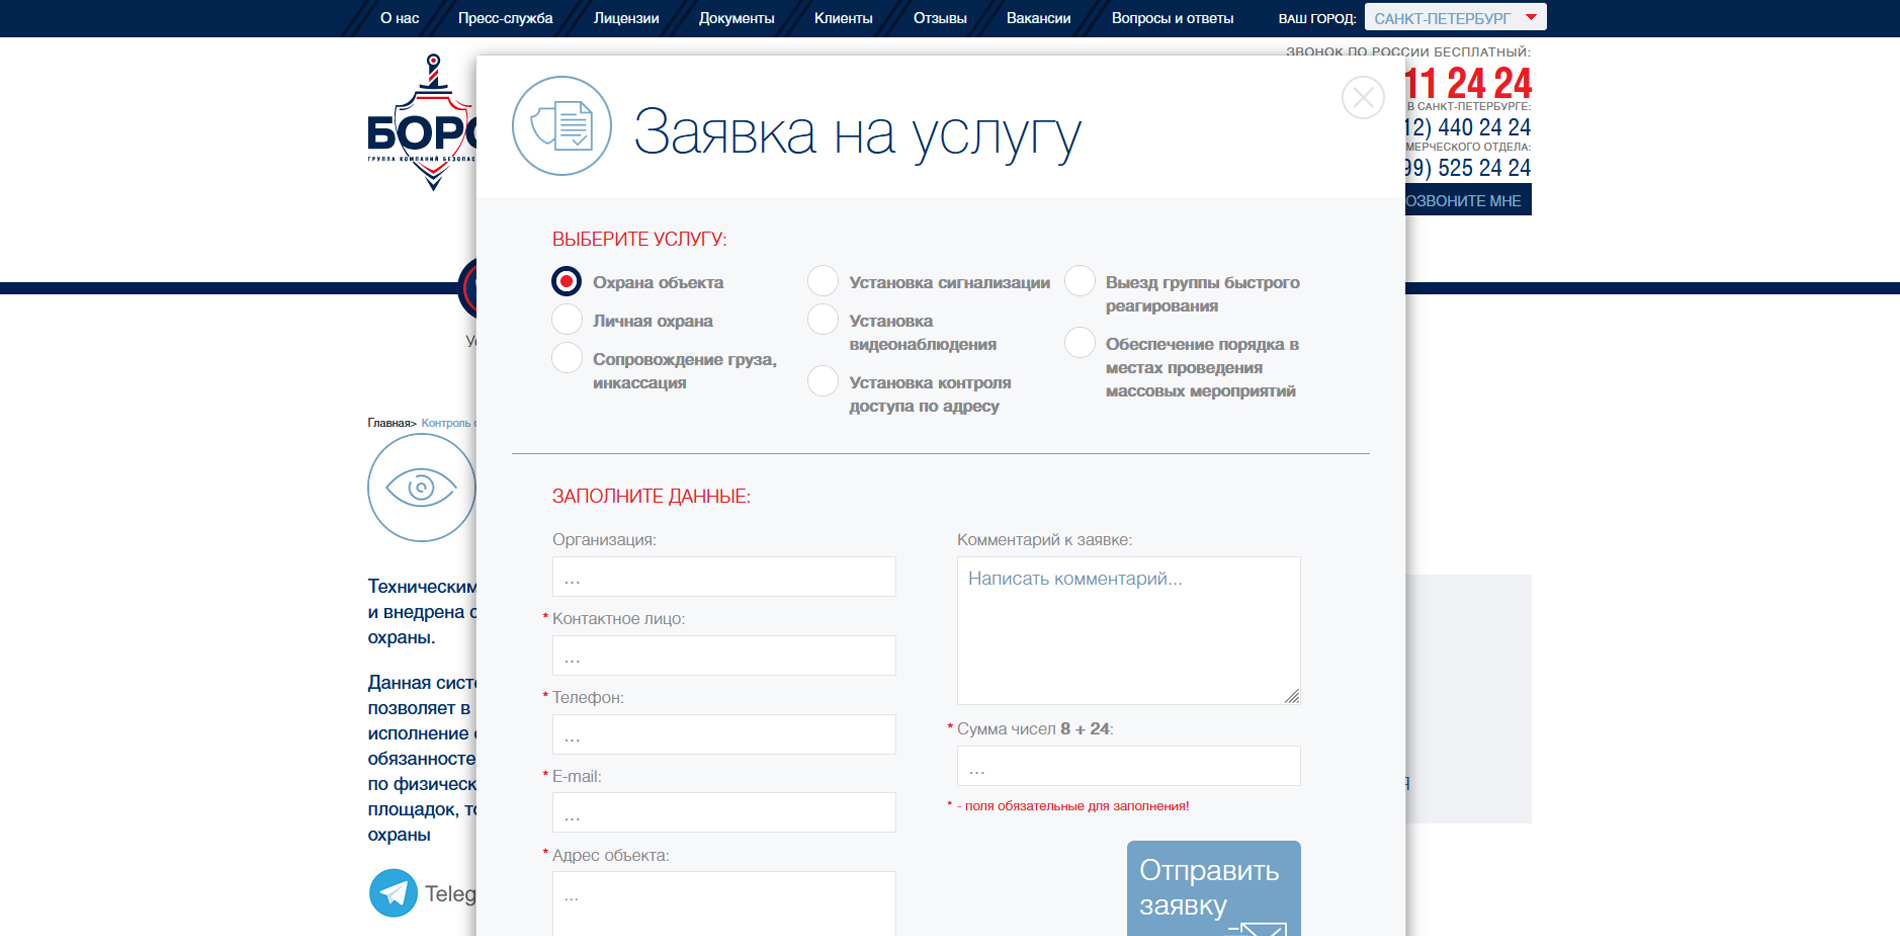Image resolution: width=1900 pixels, height=936 pixels.
Task: Close the service request dialog
Action: [x=1362, y=98]
